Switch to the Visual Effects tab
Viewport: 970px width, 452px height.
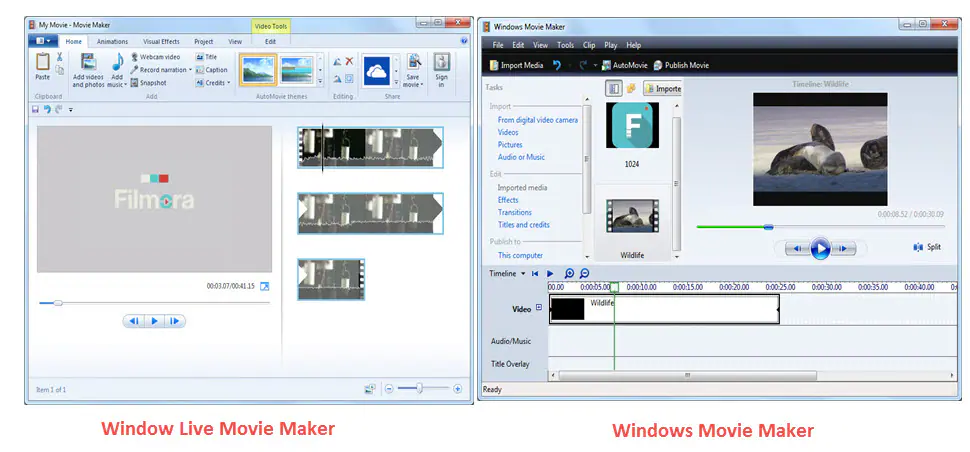161,41
